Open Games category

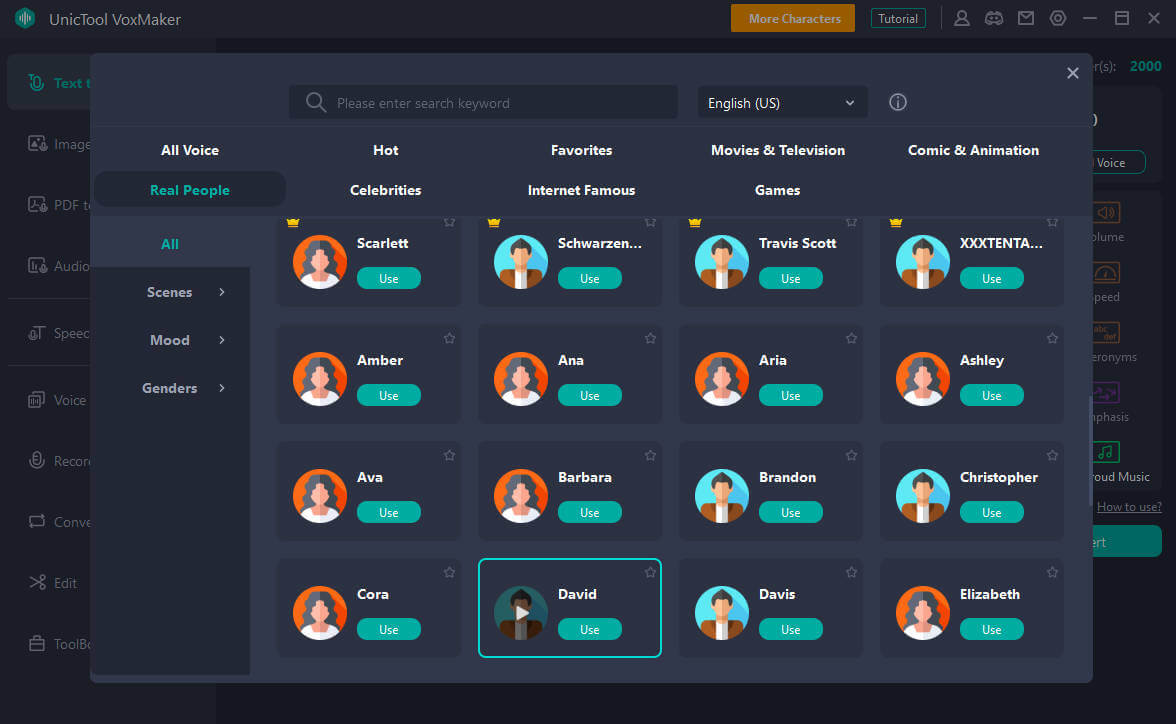[777, 190]
